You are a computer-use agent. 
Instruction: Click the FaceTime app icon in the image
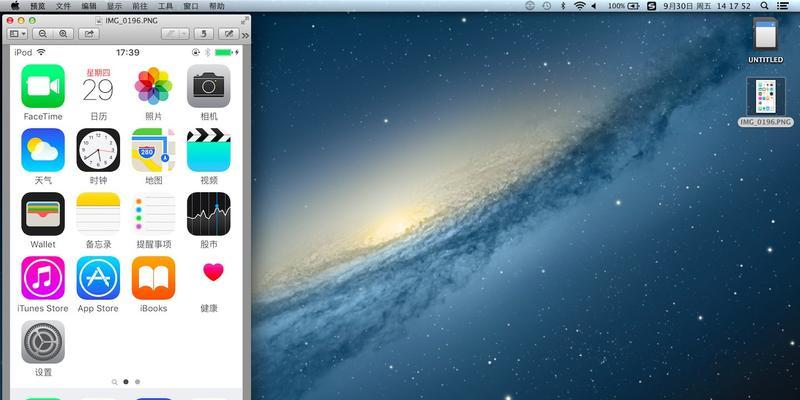coord(43,86)
